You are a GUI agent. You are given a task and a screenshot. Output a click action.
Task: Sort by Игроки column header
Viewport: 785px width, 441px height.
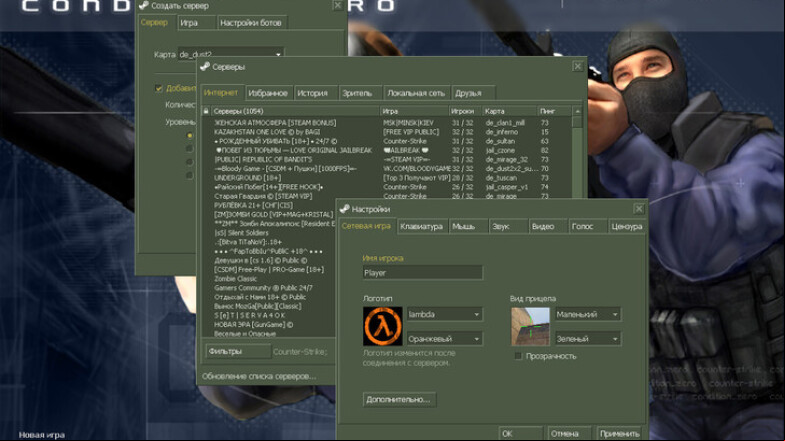[465, 111]
